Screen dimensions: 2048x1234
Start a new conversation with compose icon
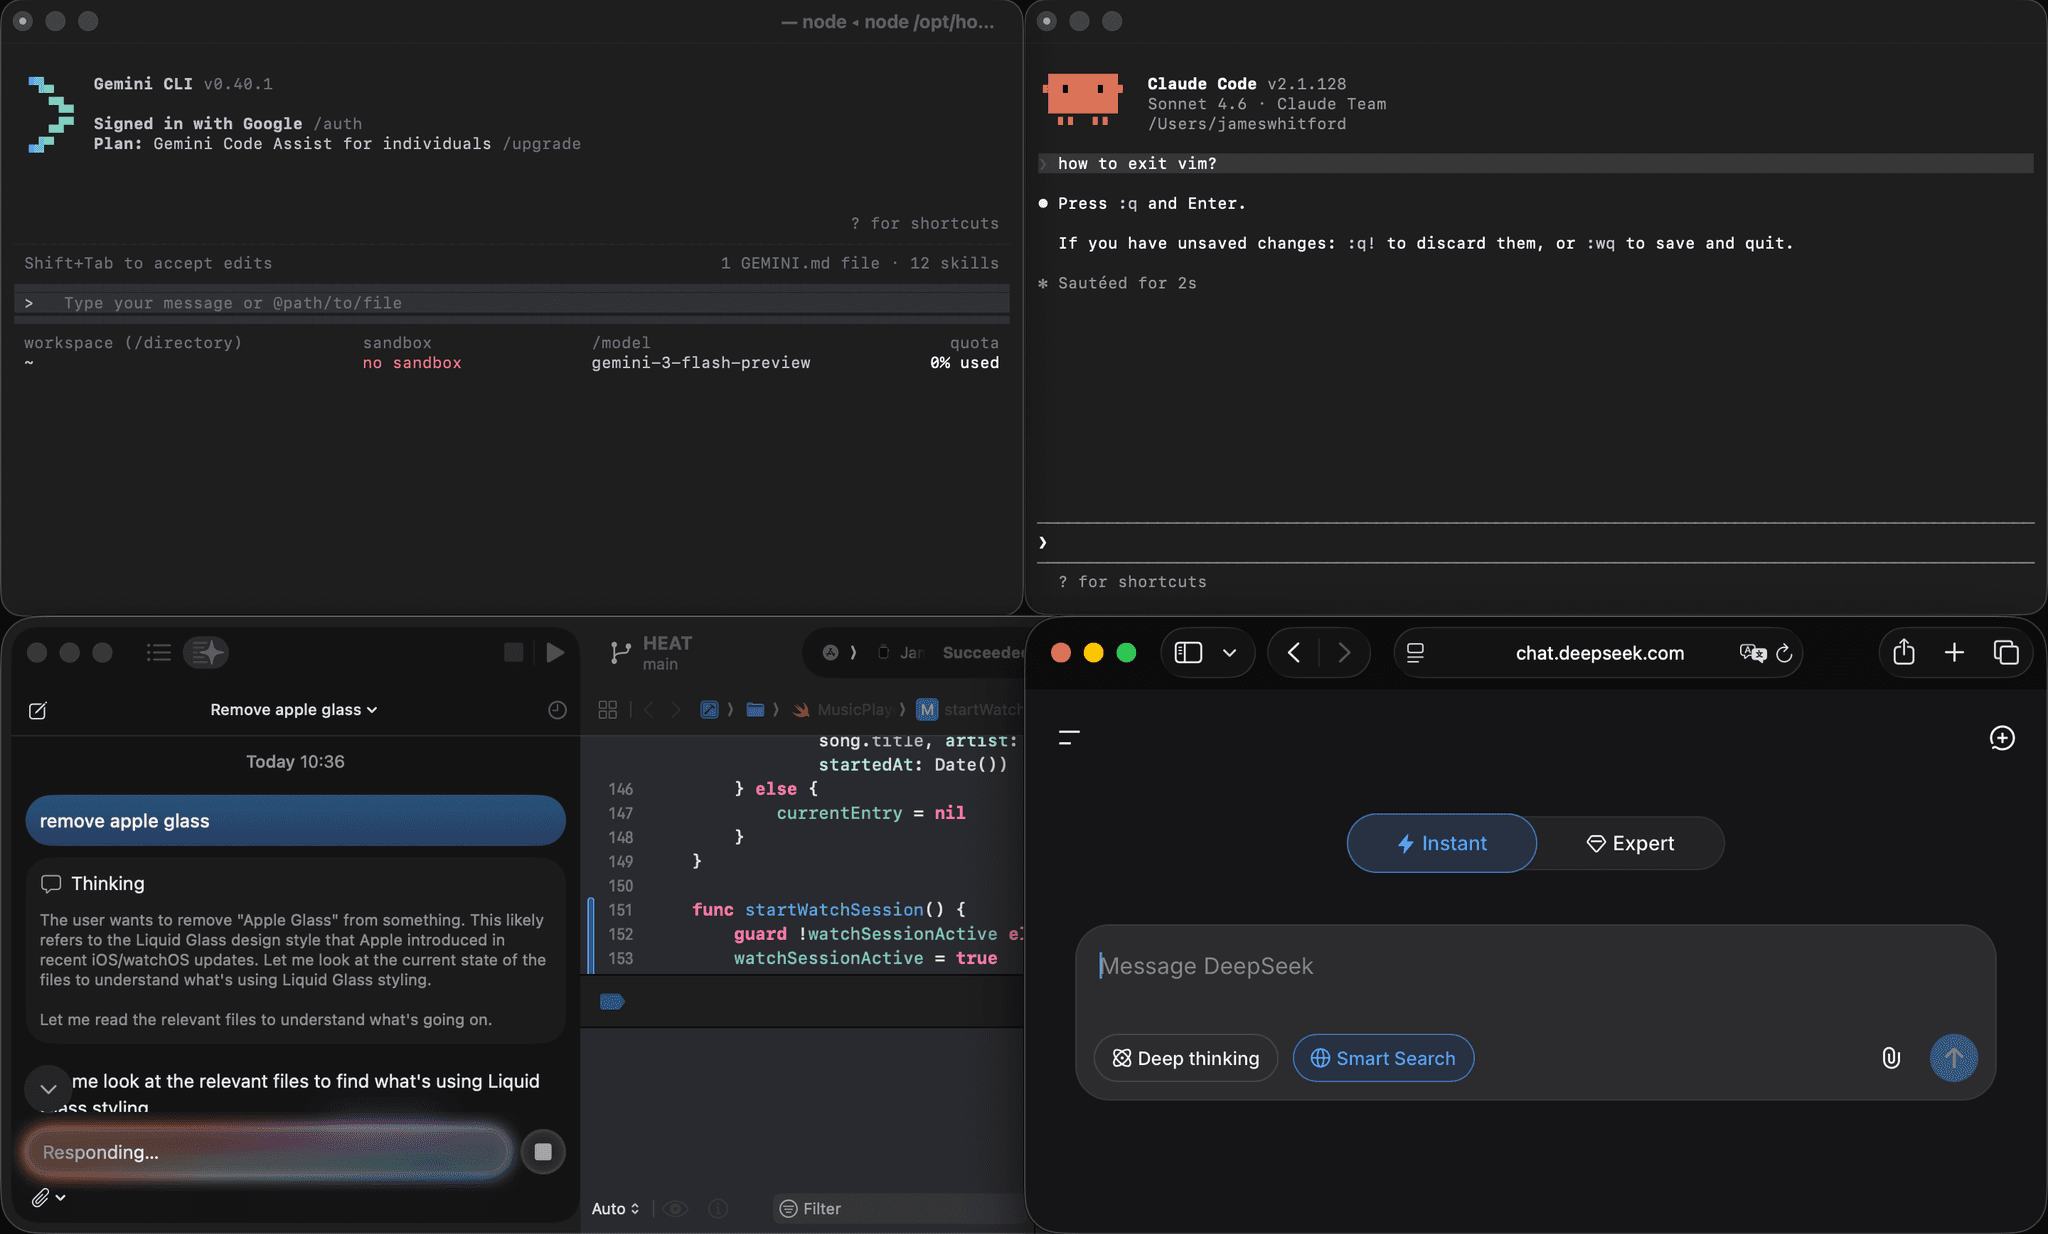point(38,710)
